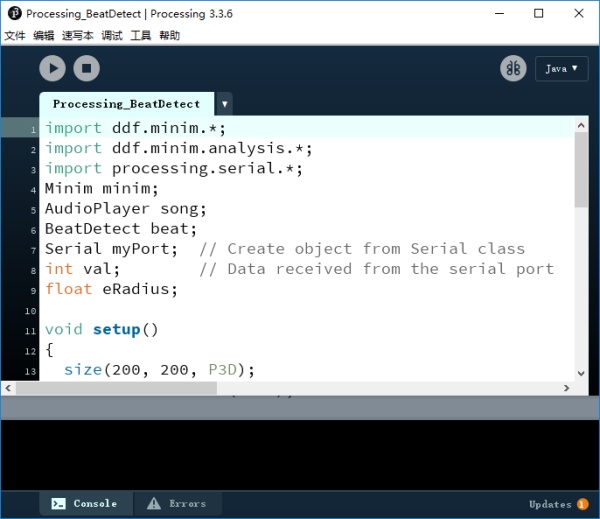Click the orange updates count badge
The image size is (600, 519).
tap(582, 504)
